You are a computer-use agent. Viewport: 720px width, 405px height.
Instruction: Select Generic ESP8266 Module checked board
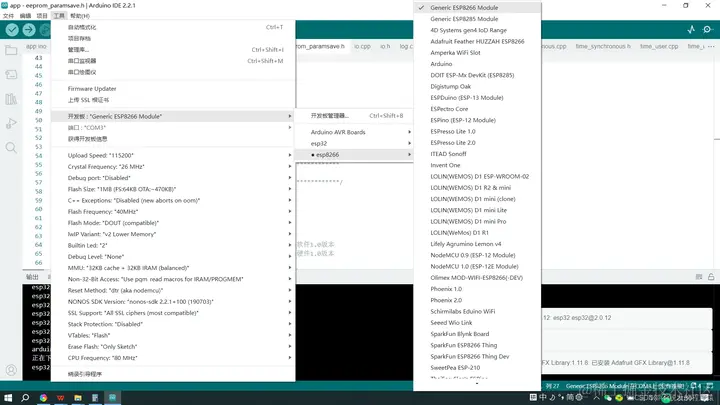pos(477,8)
